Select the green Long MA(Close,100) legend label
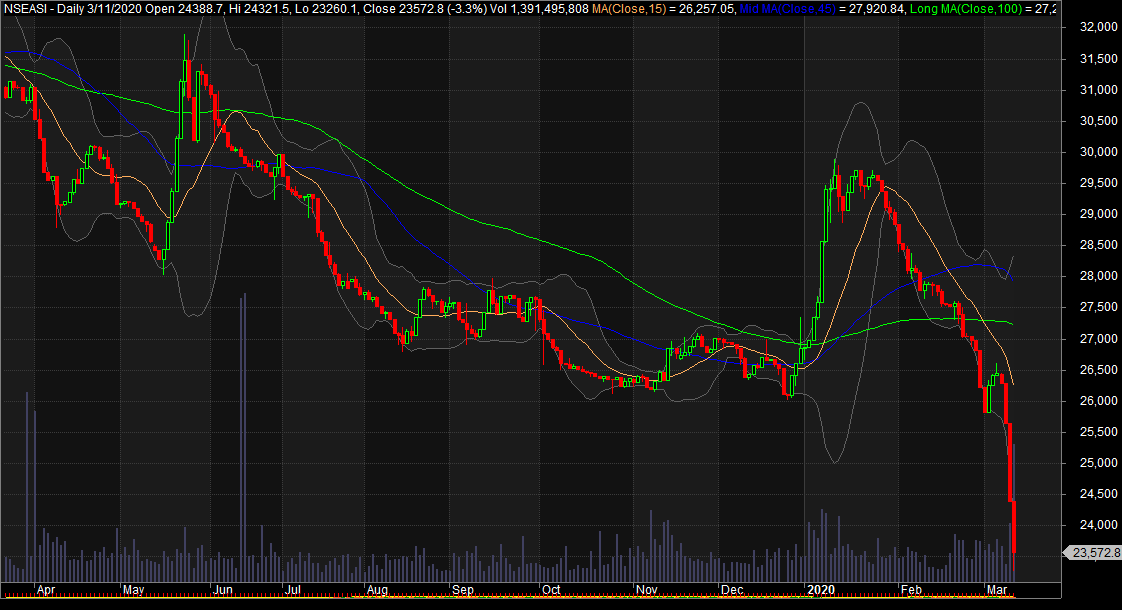Viewport: 1122px width, 610px height. tap(966, 9)
